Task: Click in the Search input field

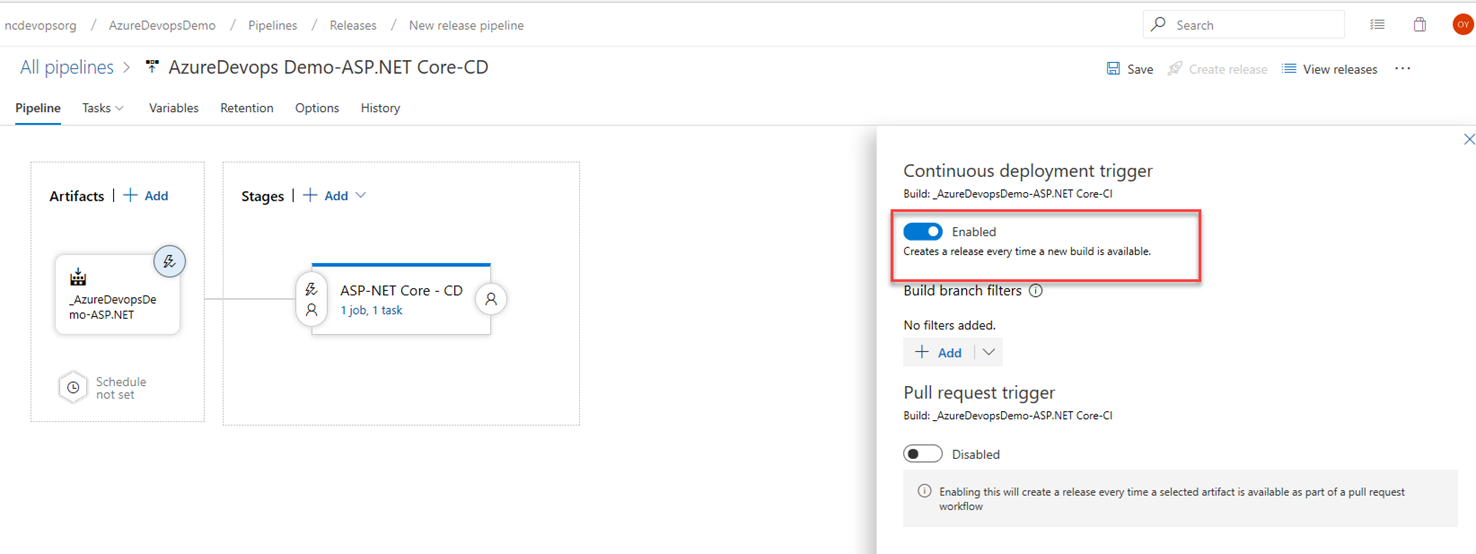Action: [x=1244, y=25]
